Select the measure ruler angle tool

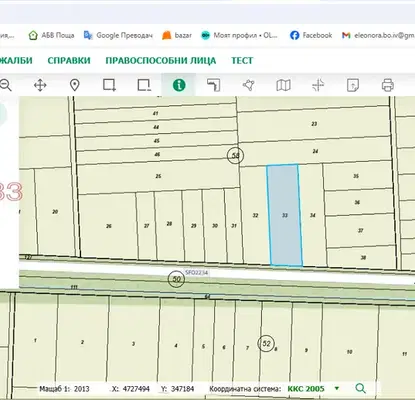point(214,85)
